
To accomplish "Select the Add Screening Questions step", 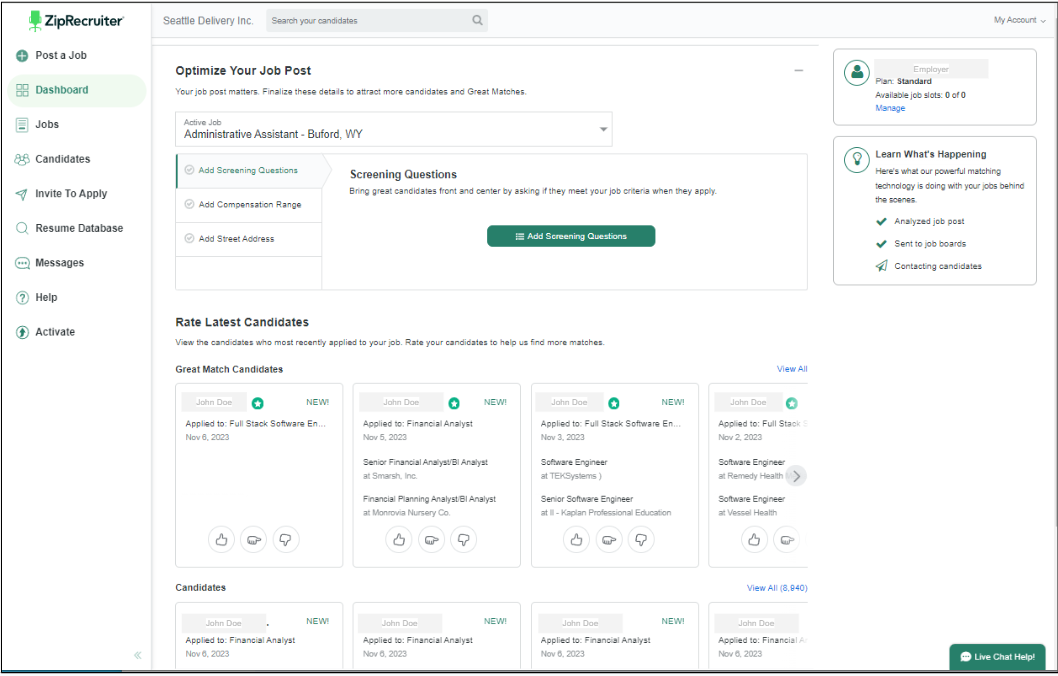I will 249,170.
